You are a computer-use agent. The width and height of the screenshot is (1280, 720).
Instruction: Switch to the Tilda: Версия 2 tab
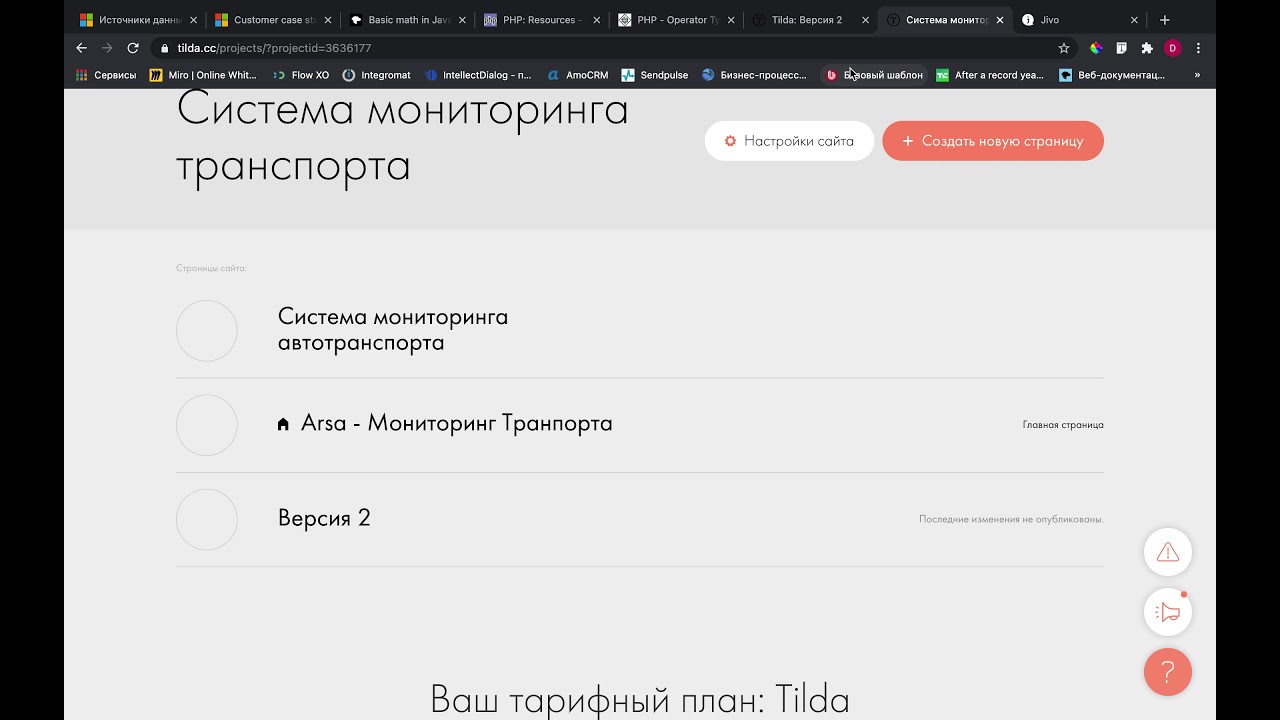tap(810, 20)
